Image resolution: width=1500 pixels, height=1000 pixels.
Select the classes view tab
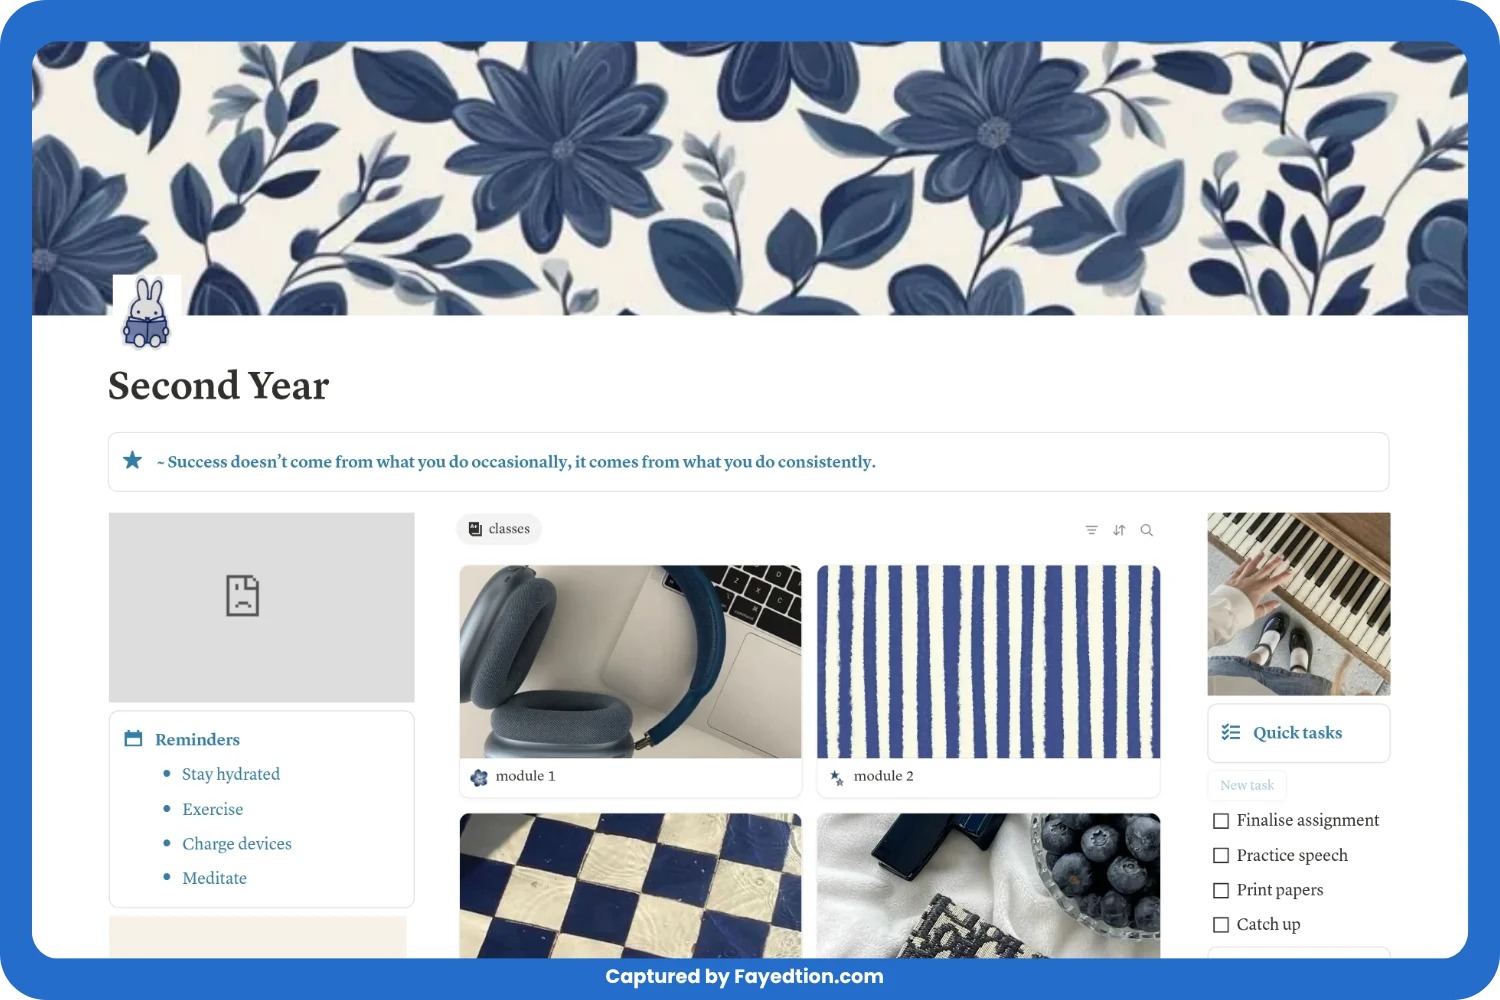[x=499, y=529]
